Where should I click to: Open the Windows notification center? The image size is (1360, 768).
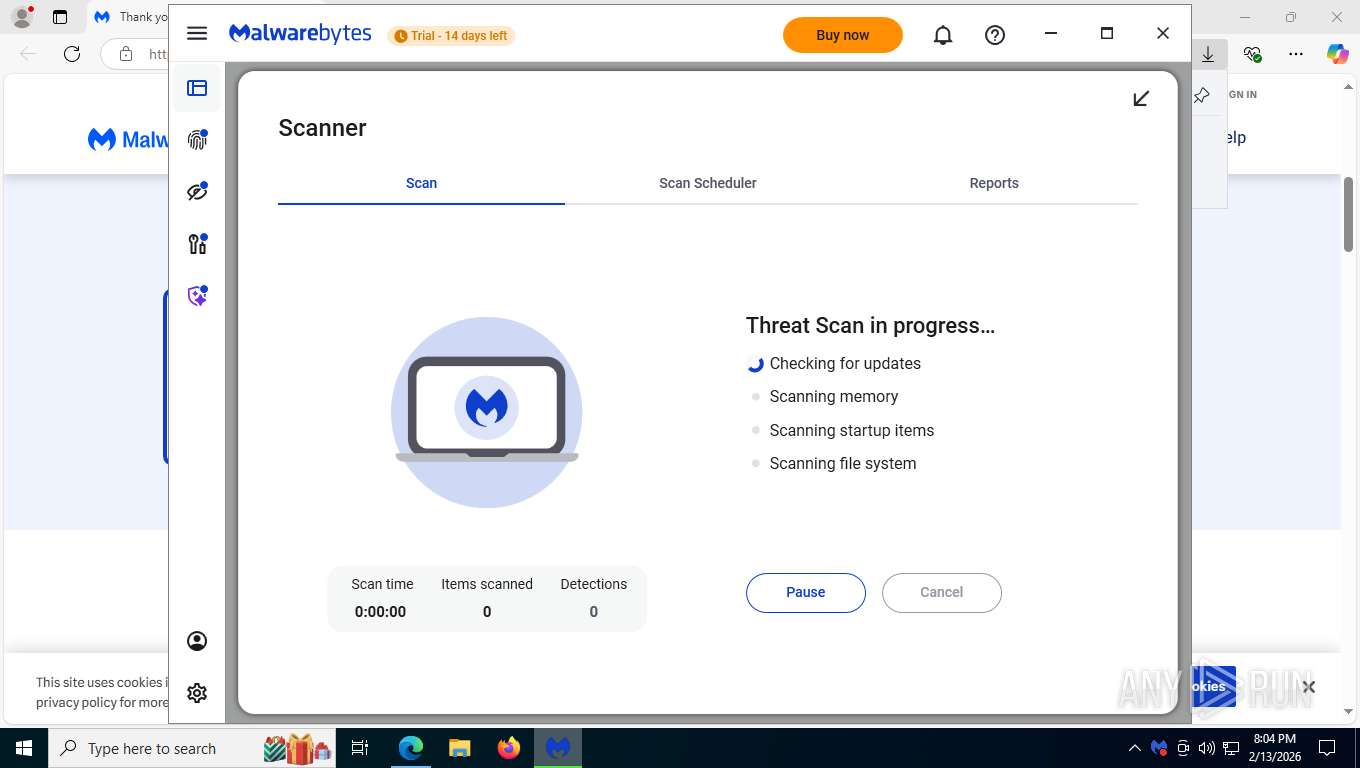[x=1327, y=748]
